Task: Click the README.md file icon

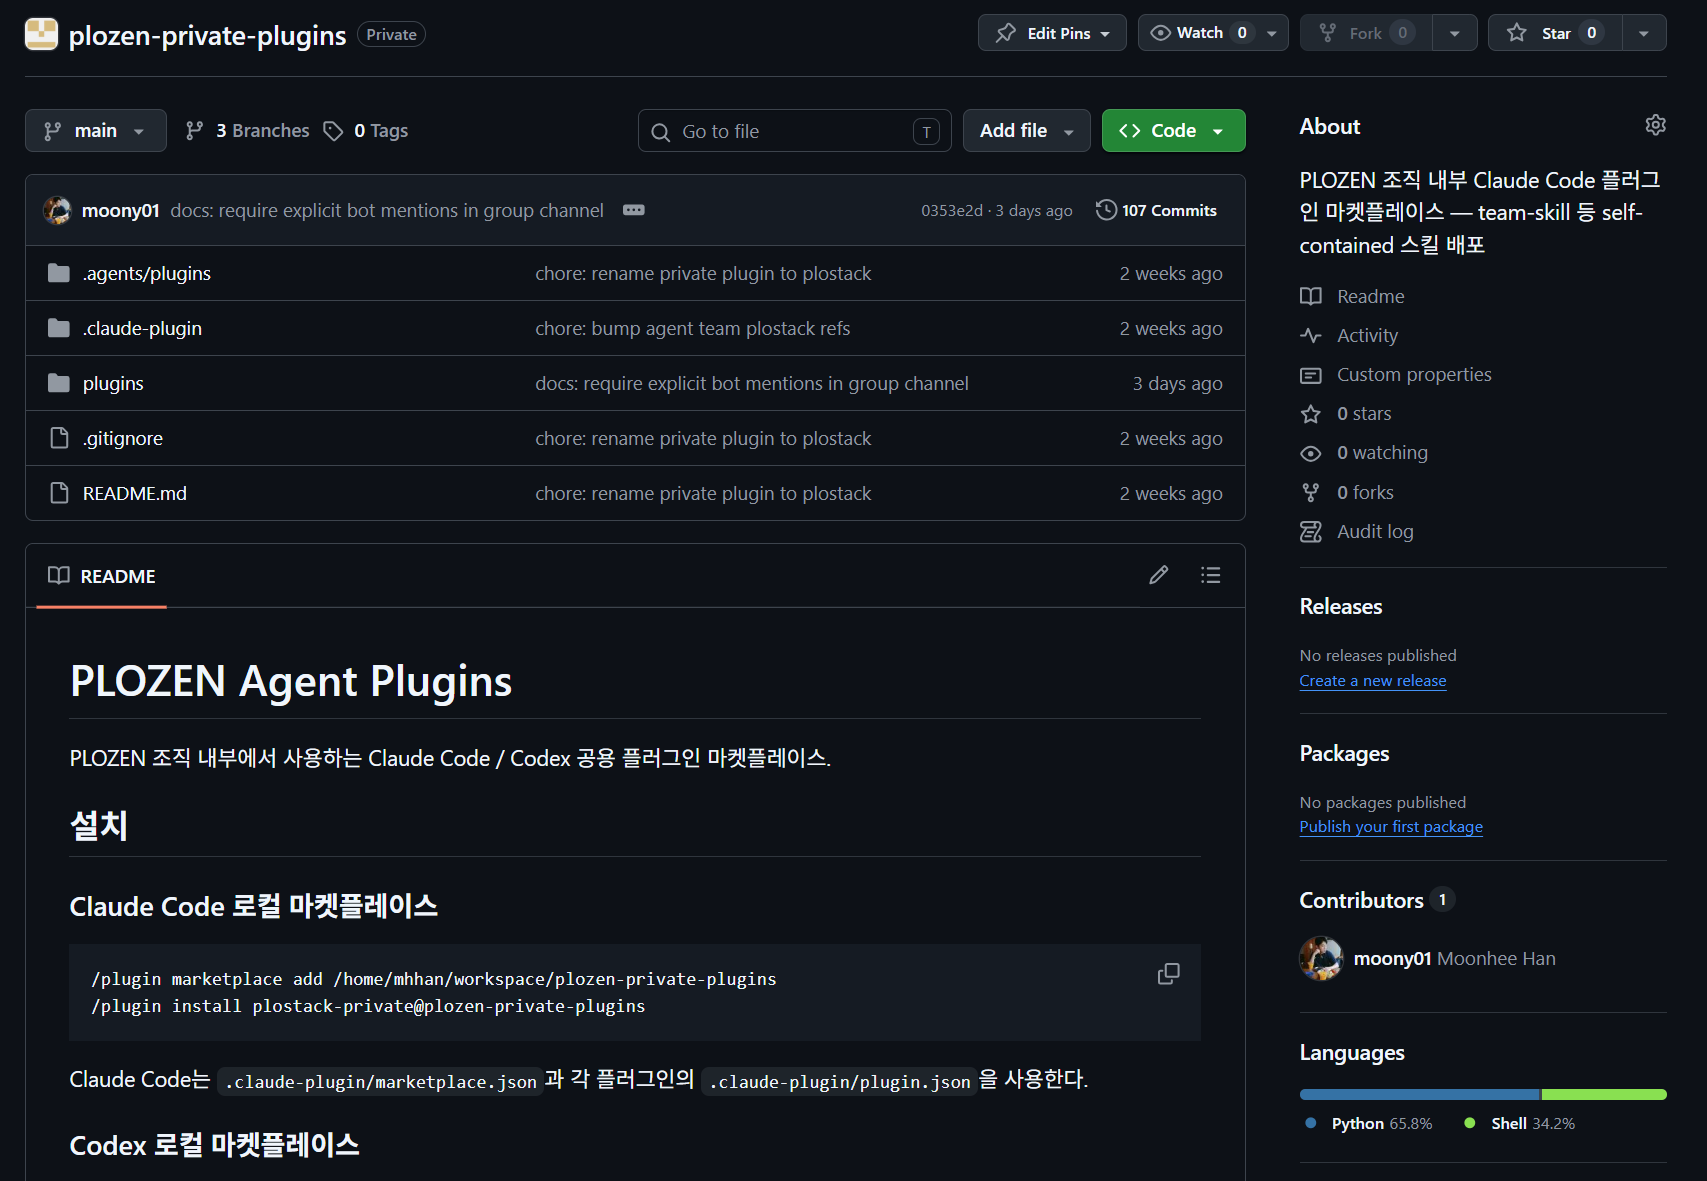Action: (59, 493)
